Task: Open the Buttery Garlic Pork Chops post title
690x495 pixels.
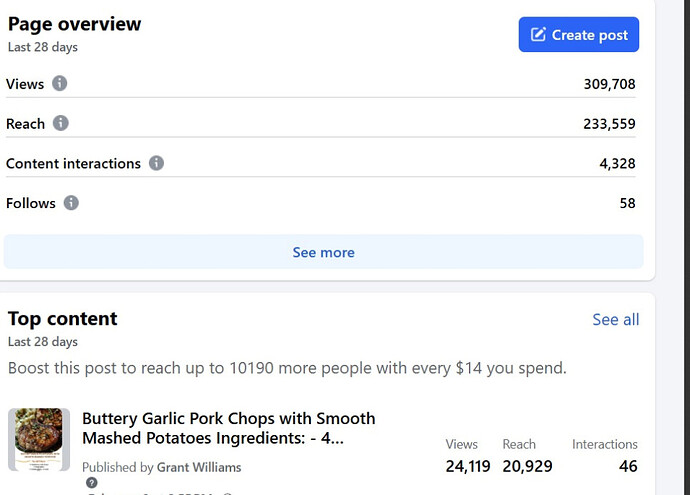Action: 229,428
